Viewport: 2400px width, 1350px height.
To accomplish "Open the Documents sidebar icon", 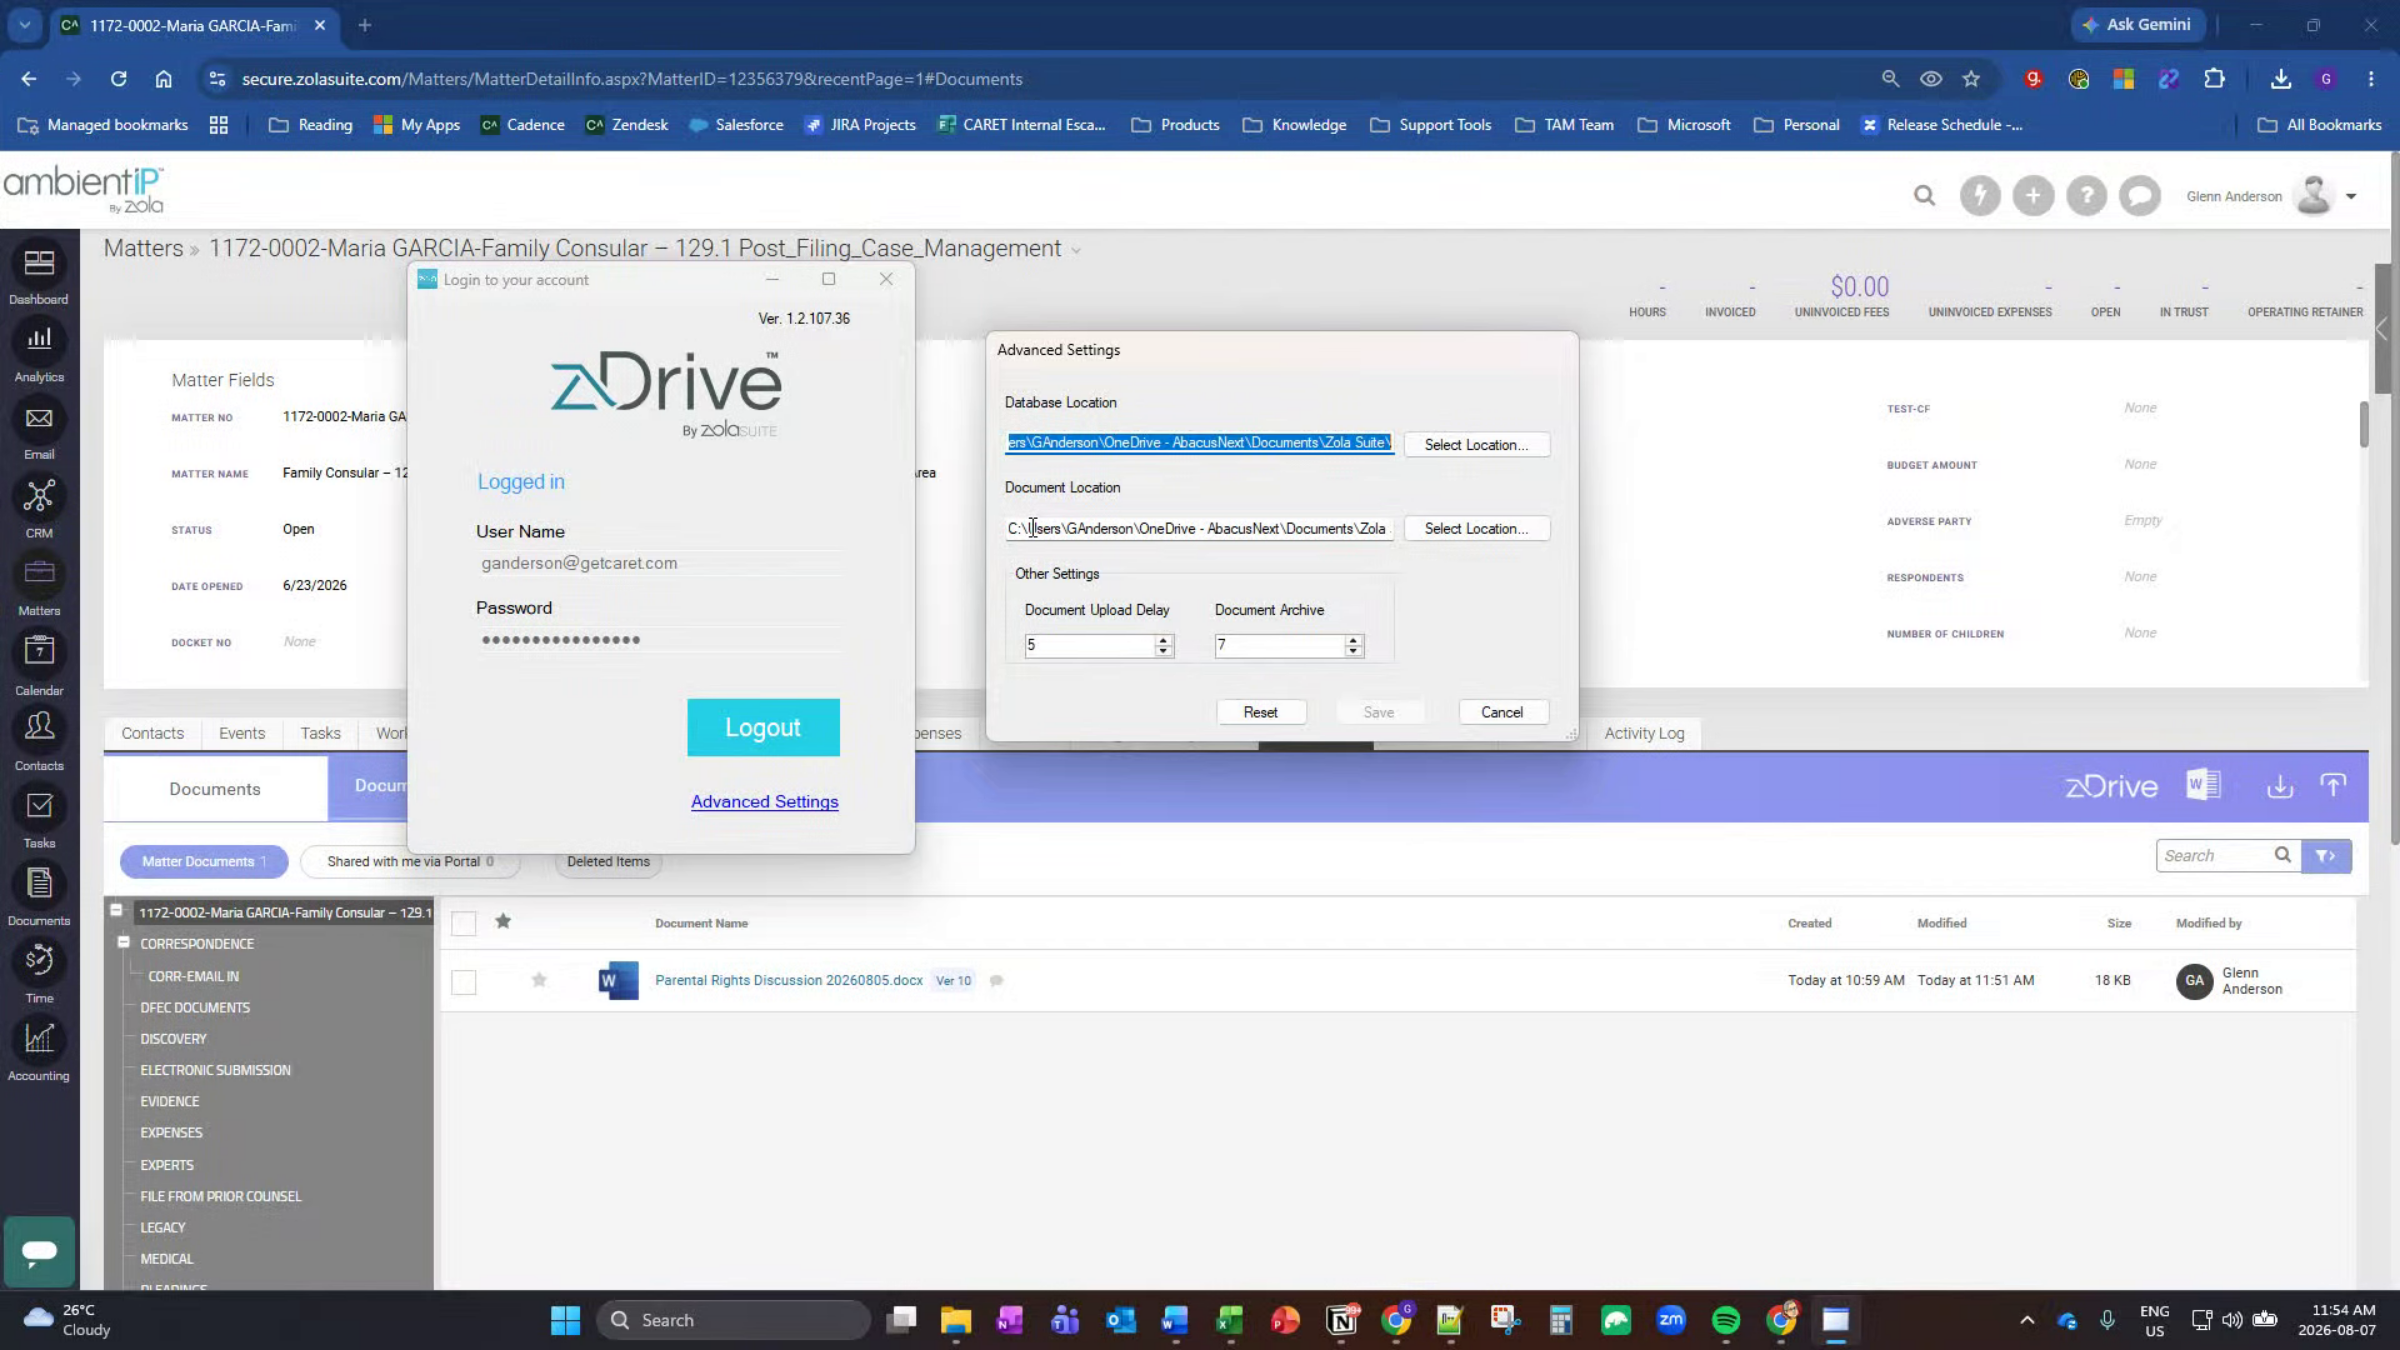I will pos(39,884).
